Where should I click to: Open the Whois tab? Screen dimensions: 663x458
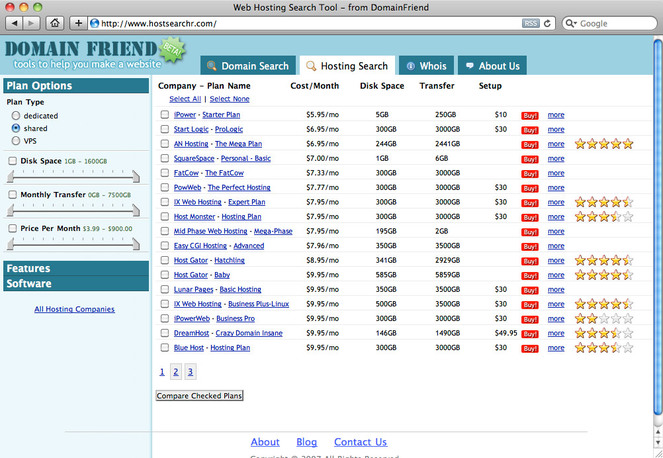point(426,66)
